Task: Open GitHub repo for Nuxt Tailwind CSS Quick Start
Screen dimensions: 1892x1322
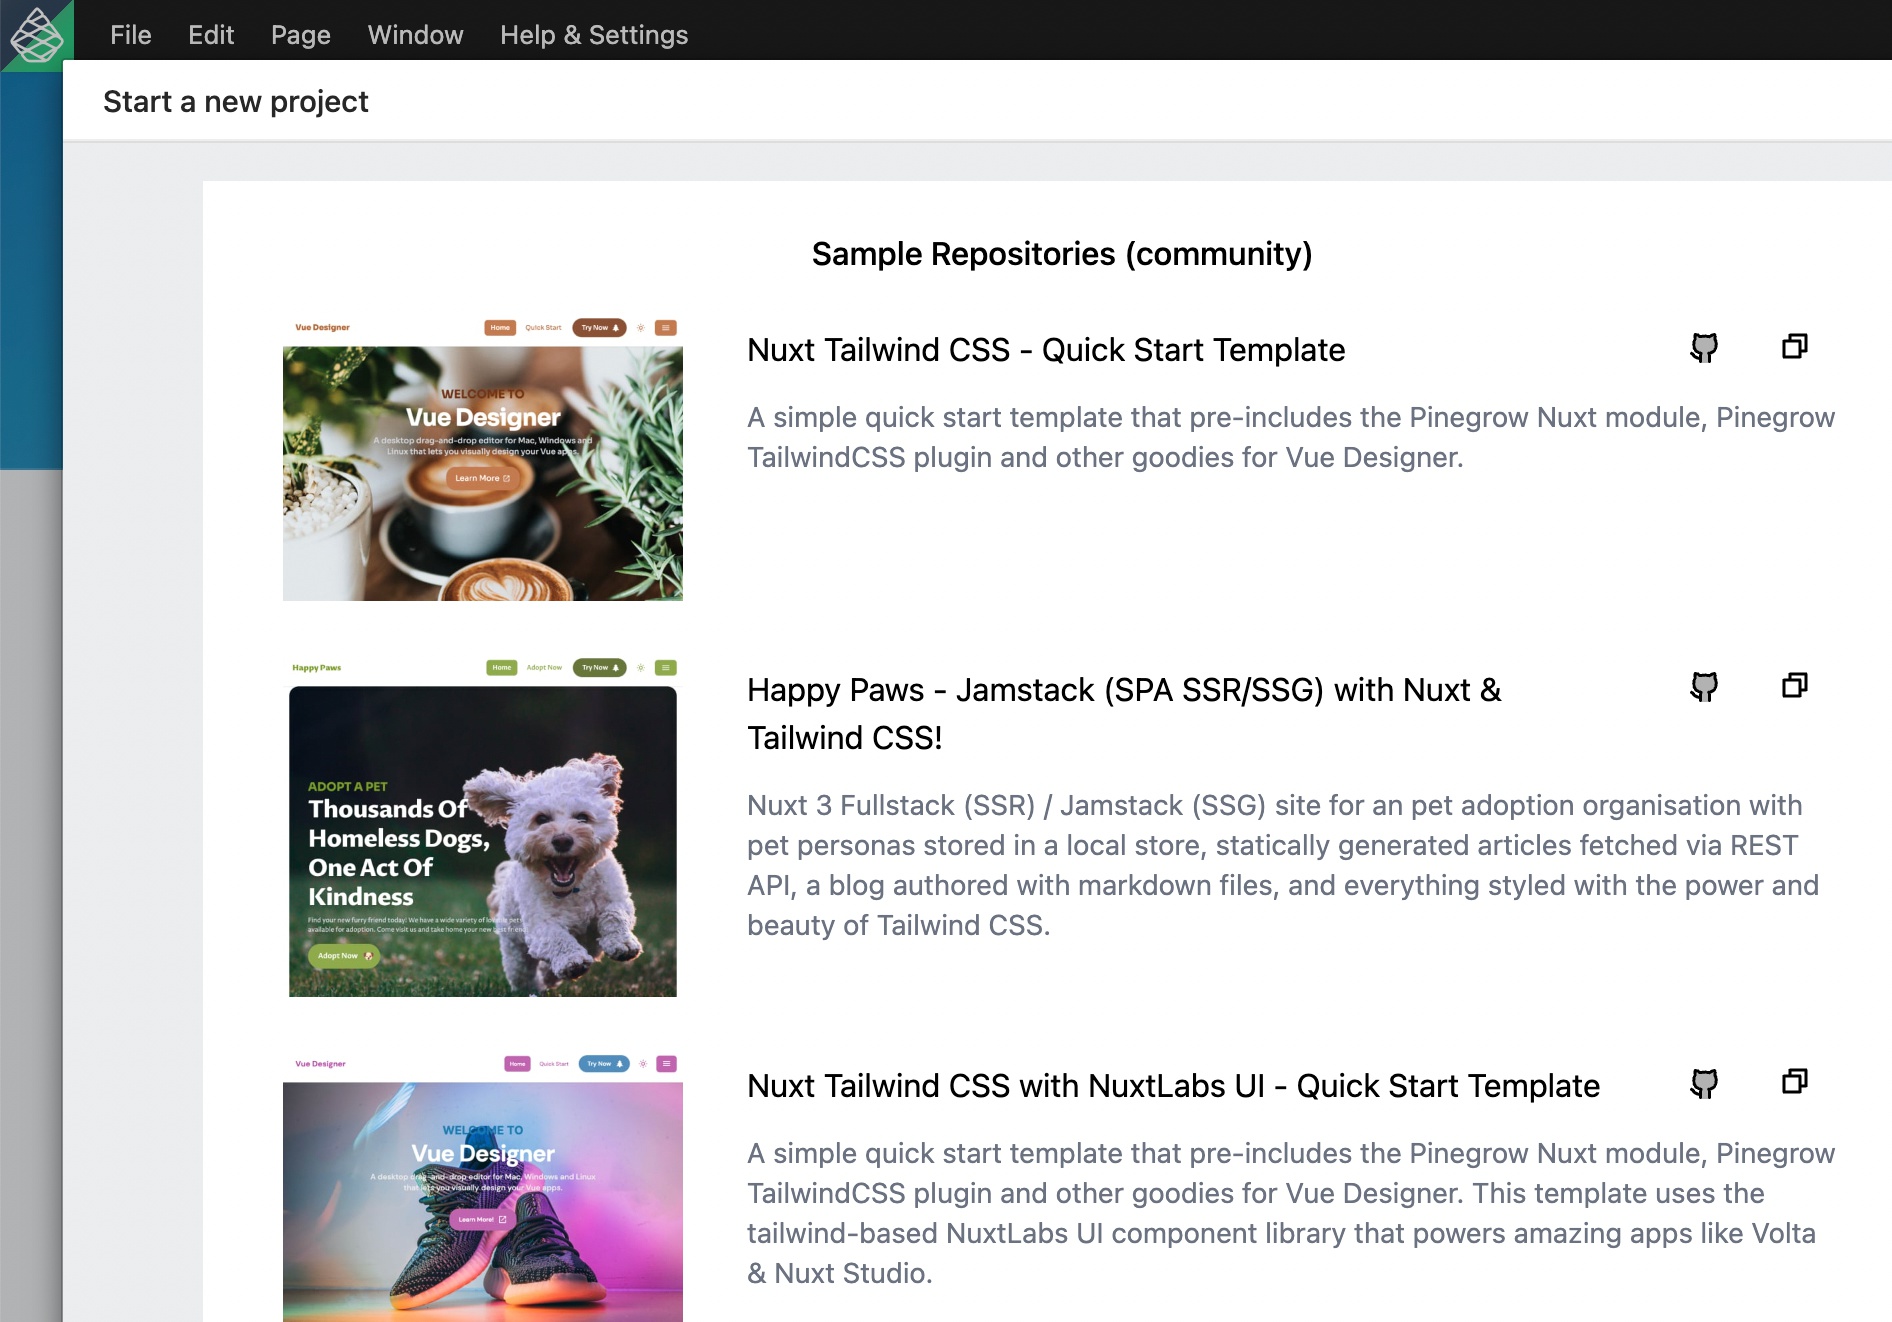Action: pyautogui.click(x=1704, y=347)
